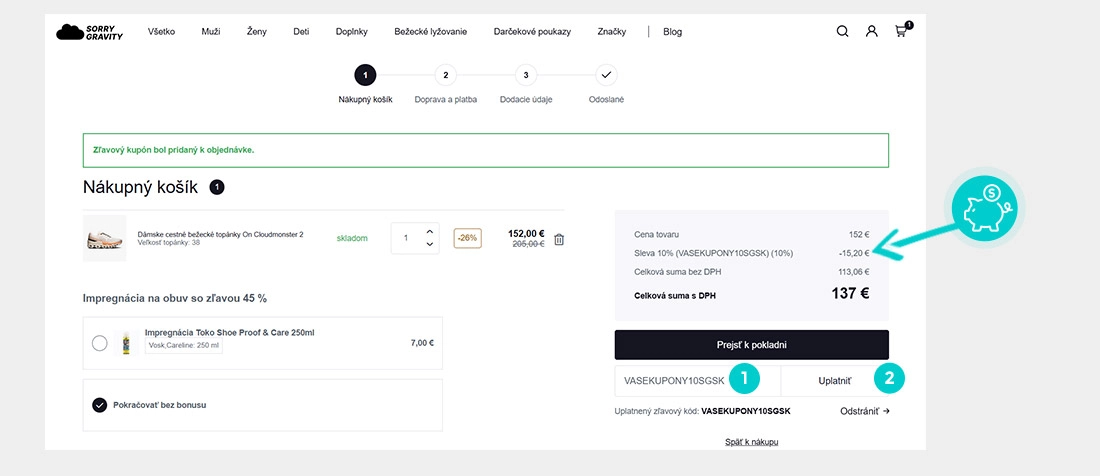Click the Vosk,Careline: 250 ml variant label
The image size is (1100, 476).
point(184,346)
